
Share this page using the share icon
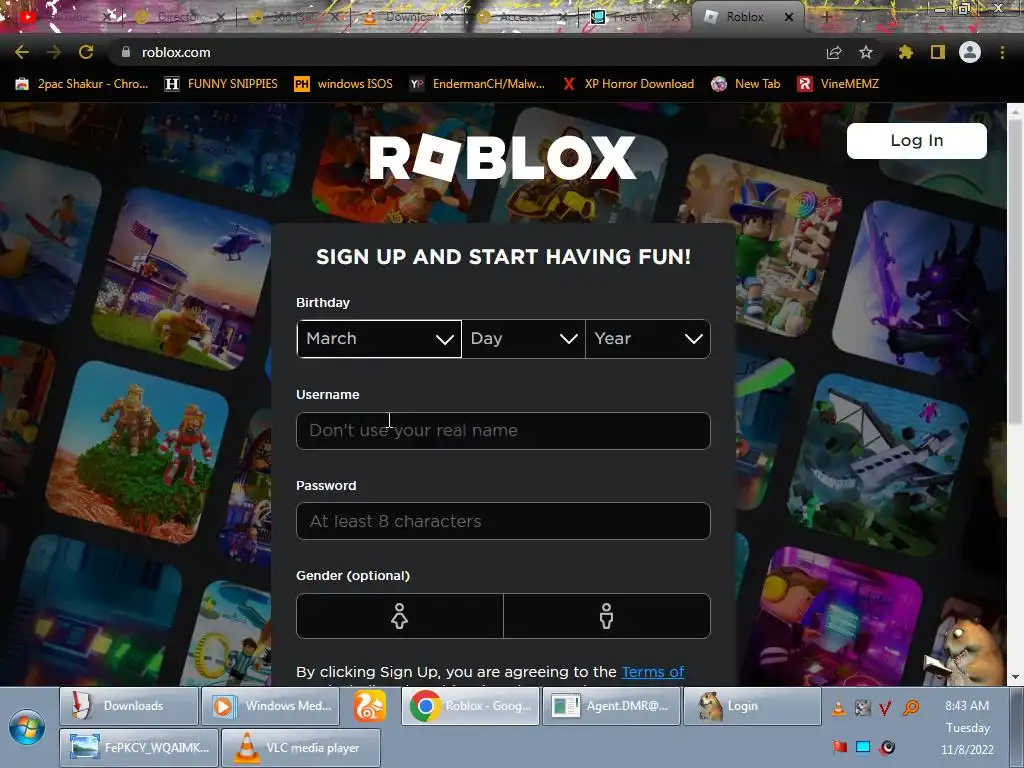[x=834, y=52]
